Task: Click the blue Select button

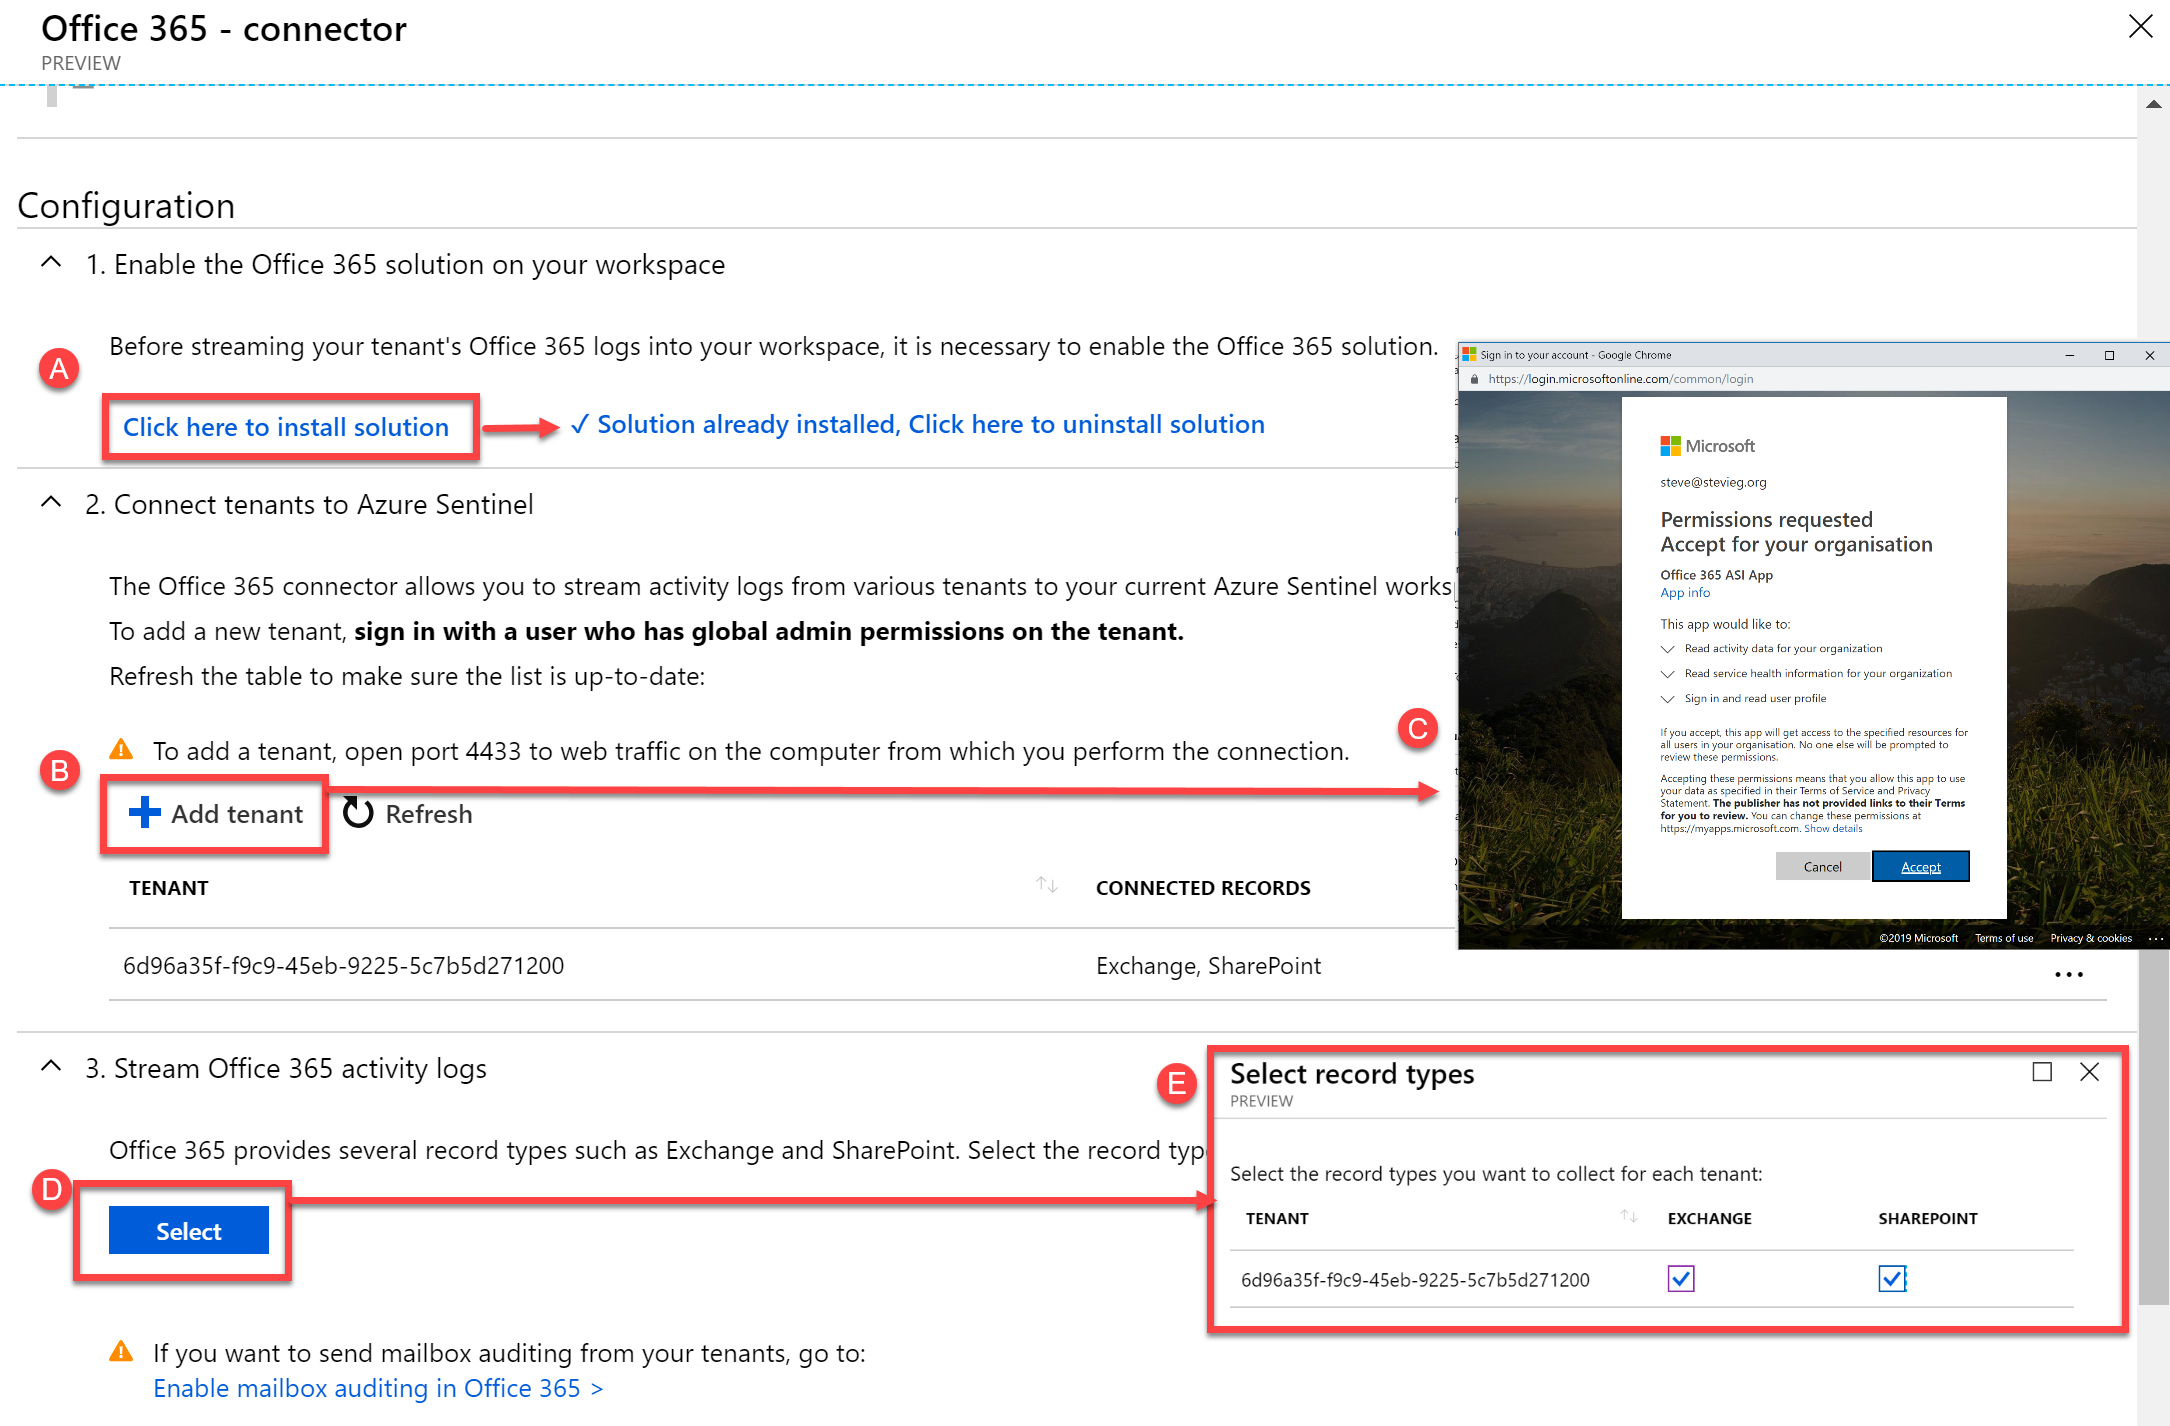Action: pyautogui.click(x=189, y=1230)
